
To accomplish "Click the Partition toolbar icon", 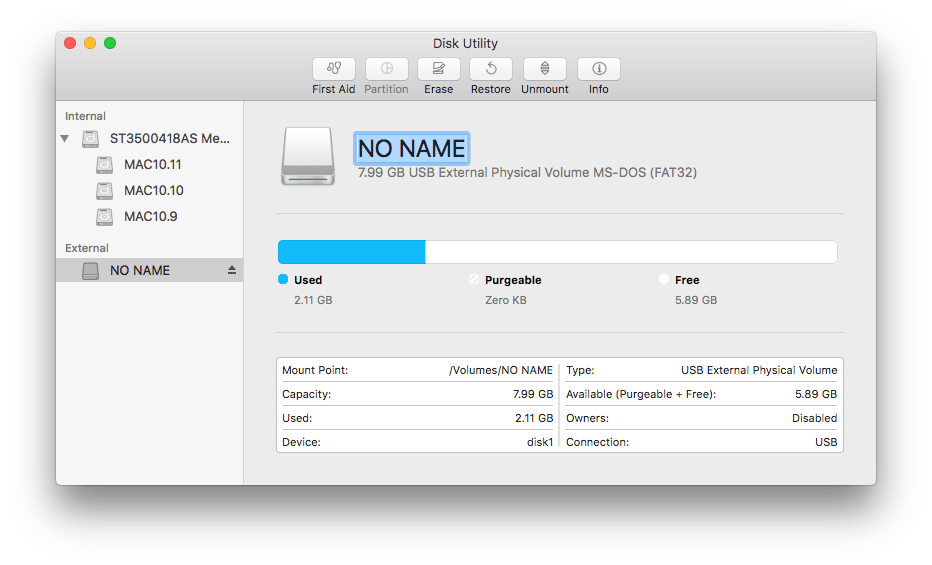I will pyautogui.click(x=386, y=69).
